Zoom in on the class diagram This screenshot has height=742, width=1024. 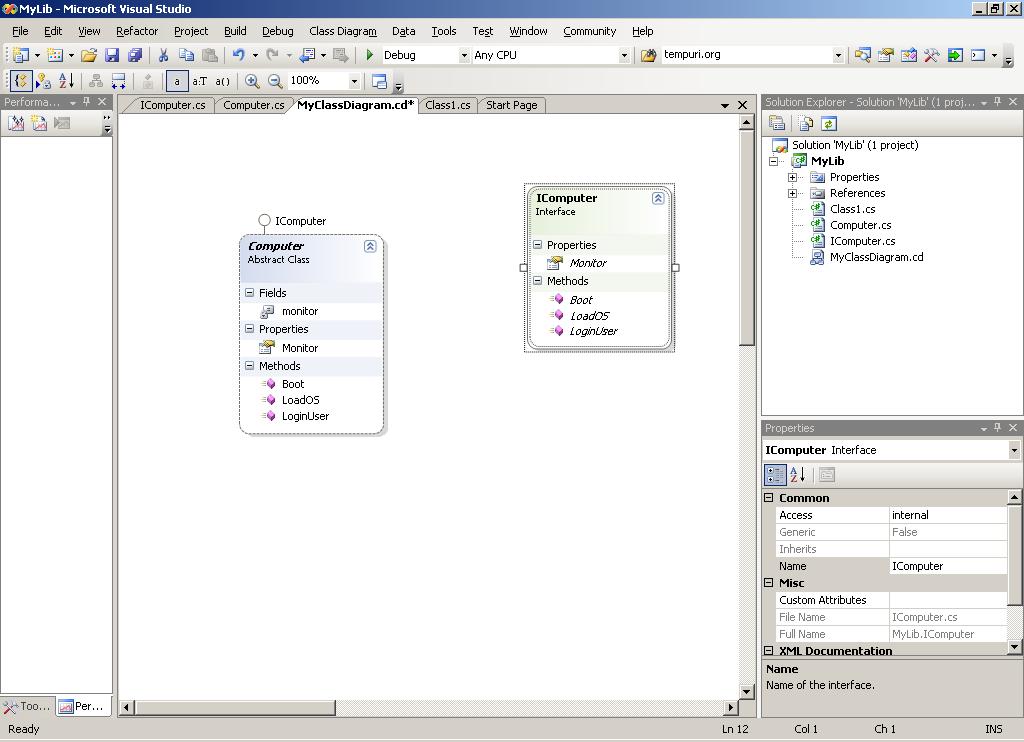click(x=251, y=81)
